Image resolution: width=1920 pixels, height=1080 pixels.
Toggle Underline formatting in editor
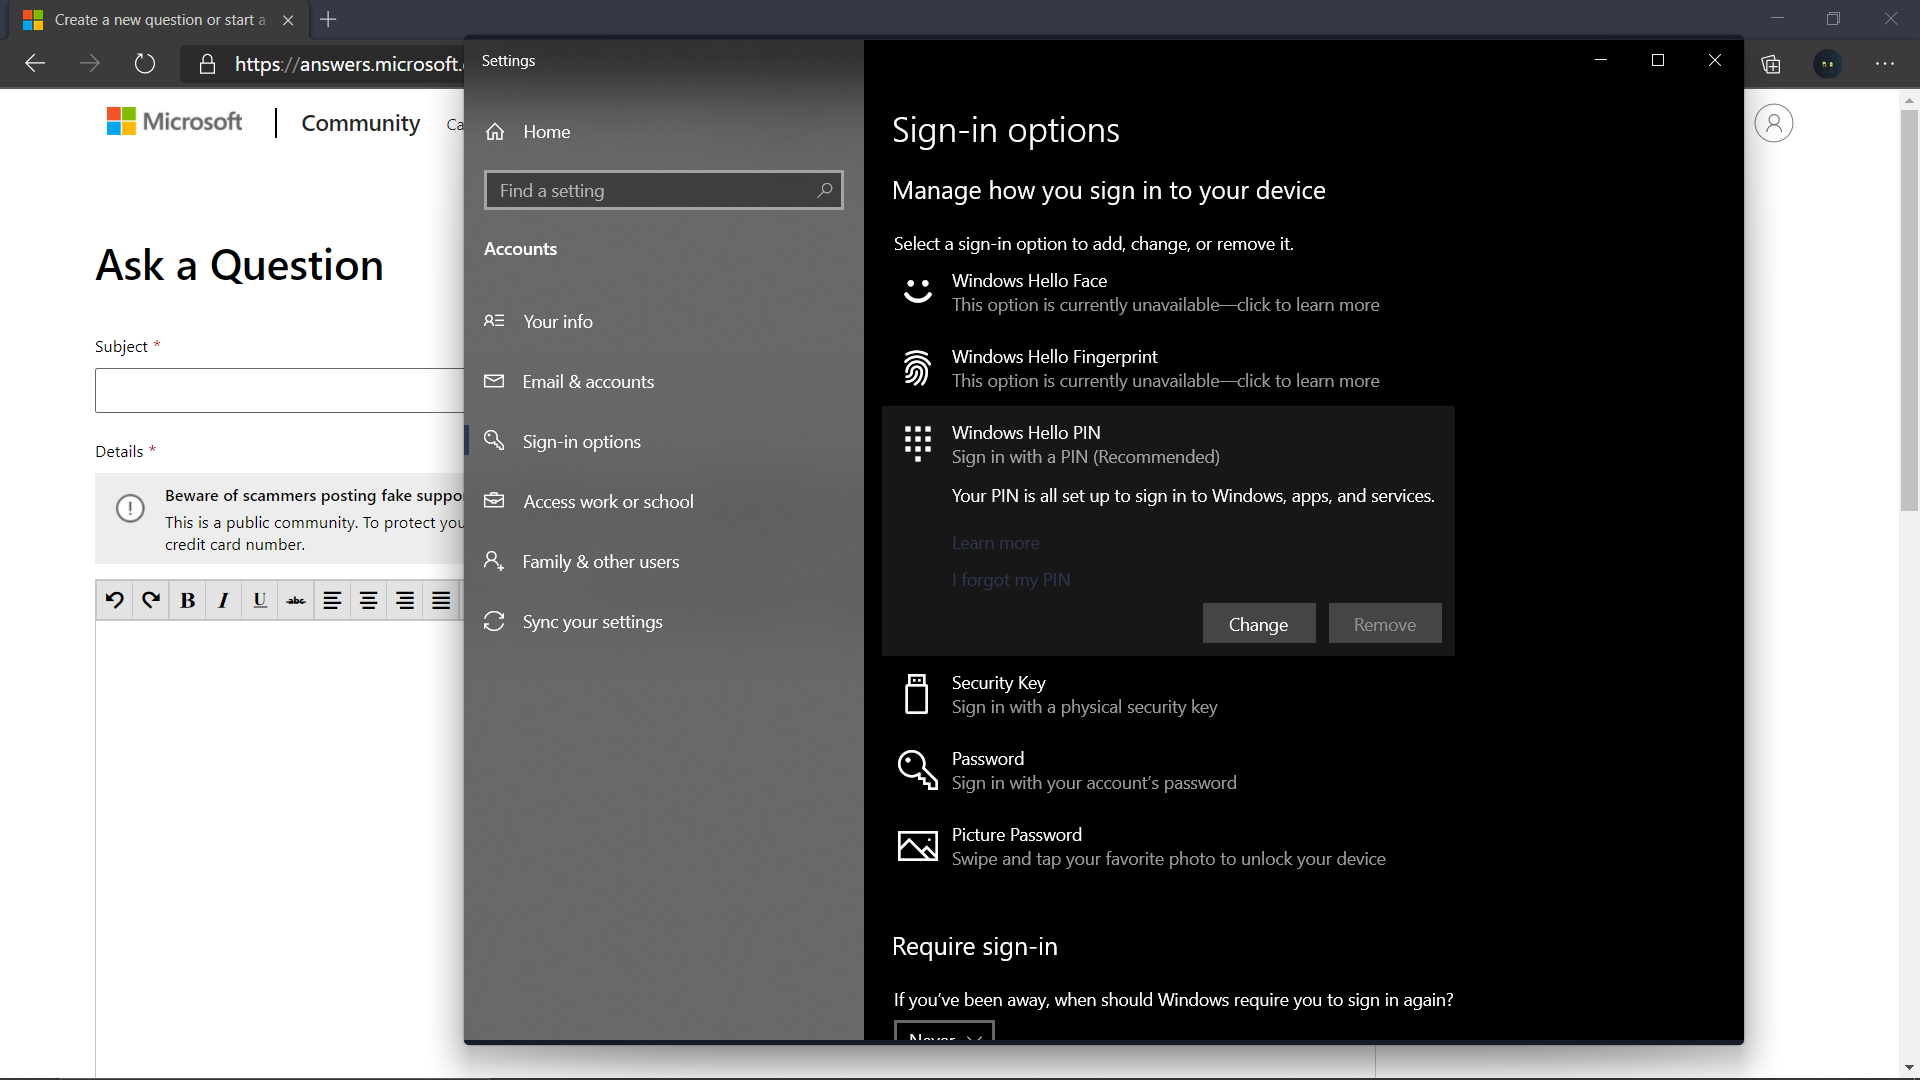coord(260,600)
